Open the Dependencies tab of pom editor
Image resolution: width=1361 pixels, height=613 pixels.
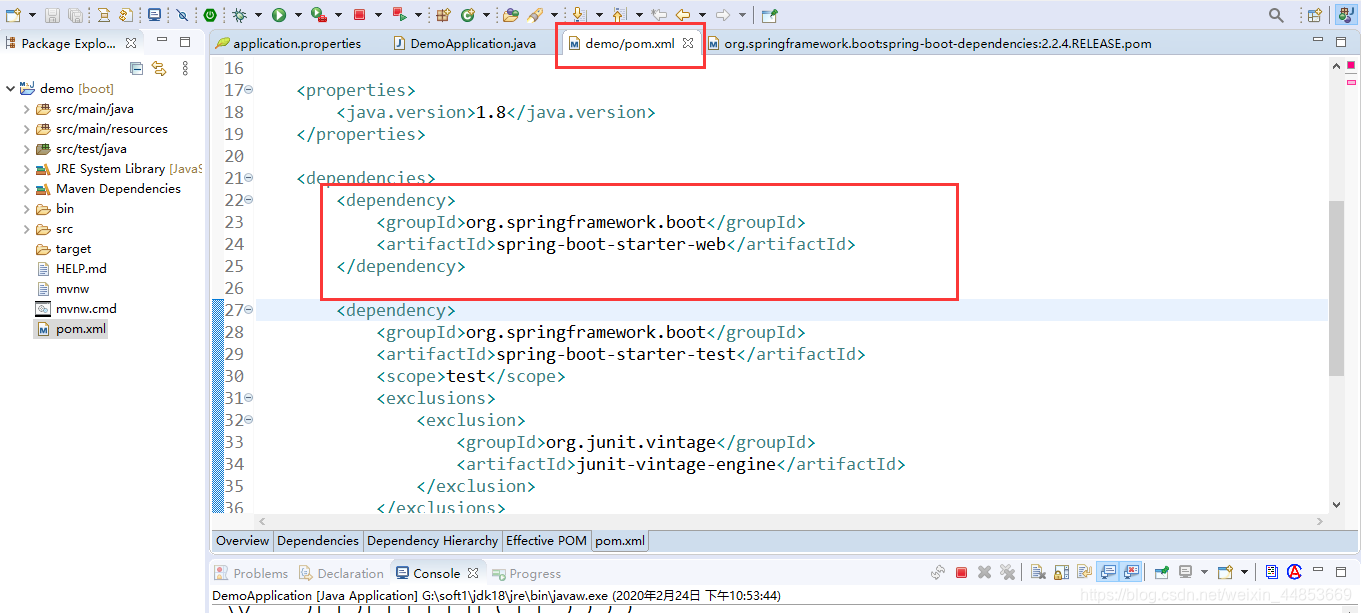318,541
